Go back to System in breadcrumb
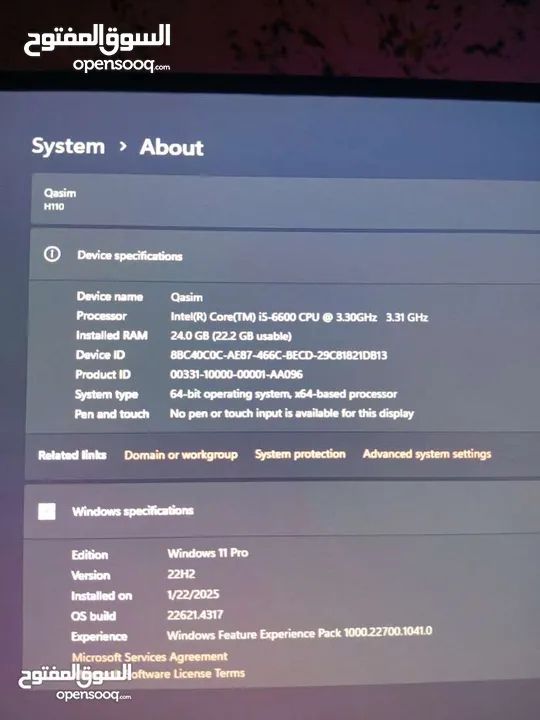 point(68,146)
